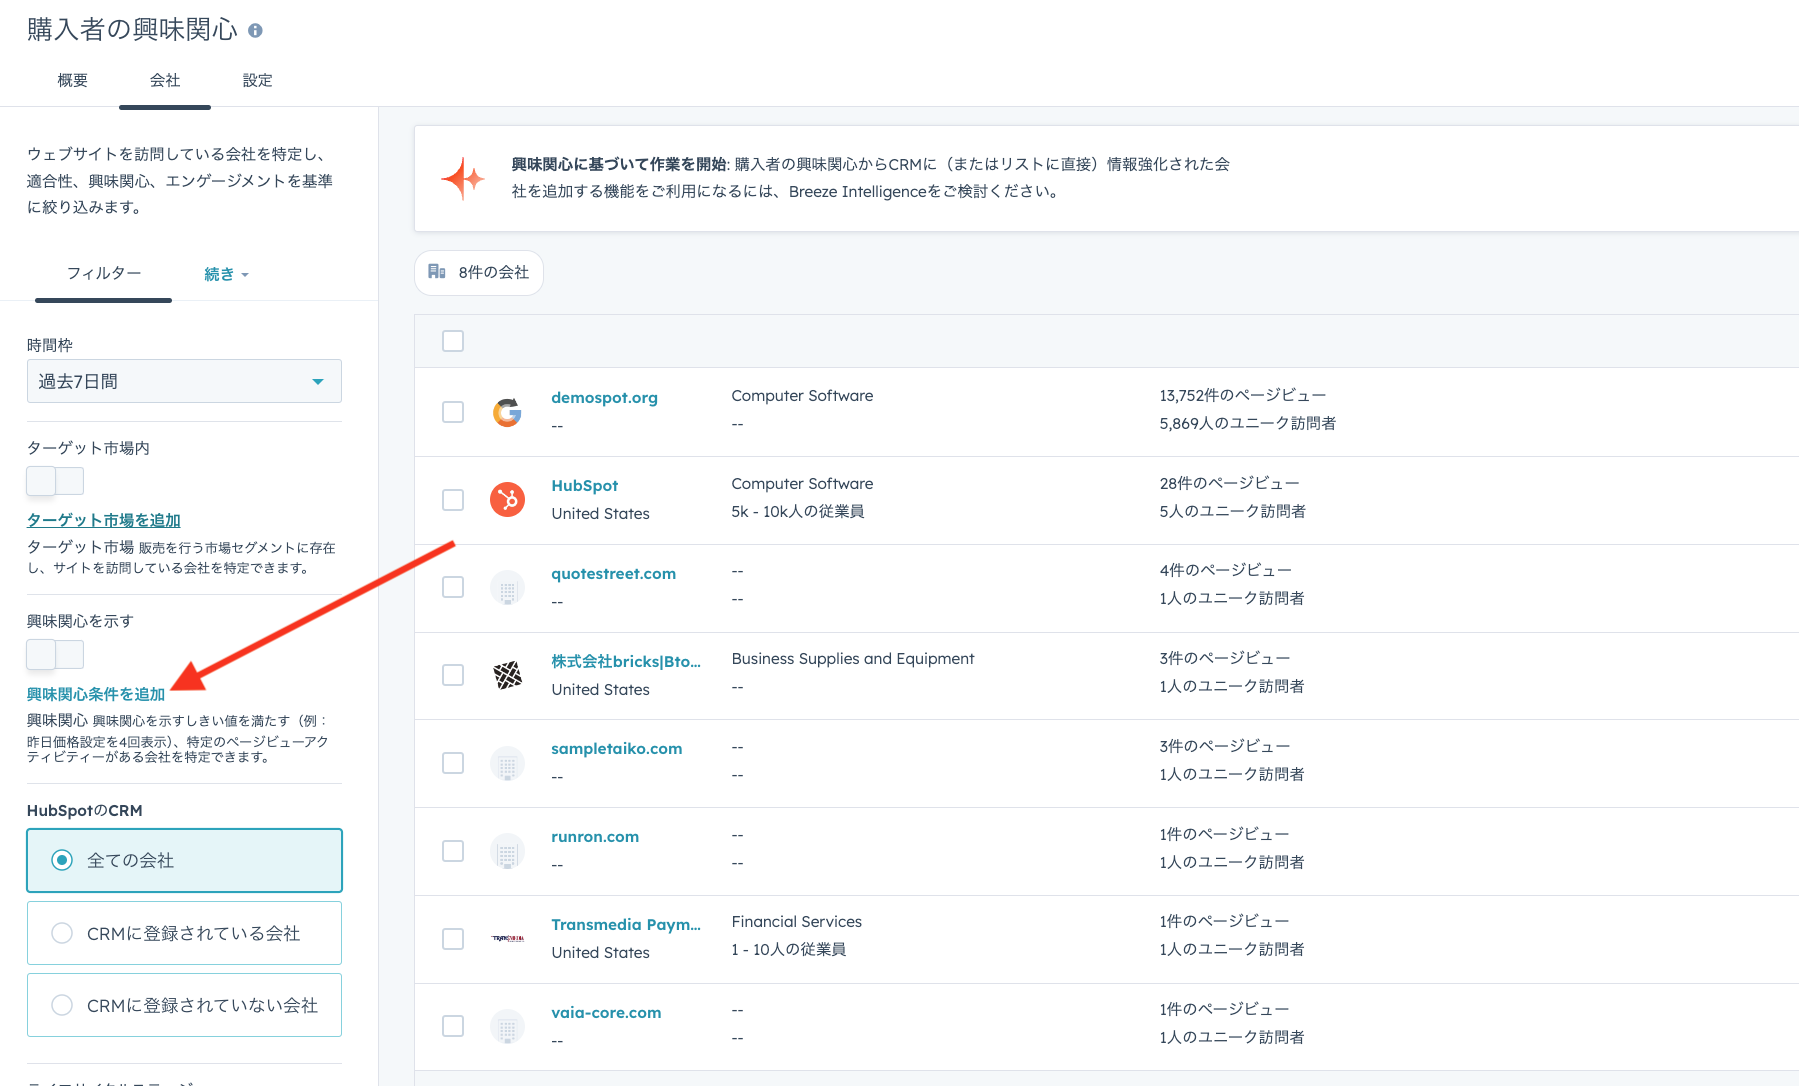
Task: Expand the 続き dropdown tab
Action: [226, 274]
